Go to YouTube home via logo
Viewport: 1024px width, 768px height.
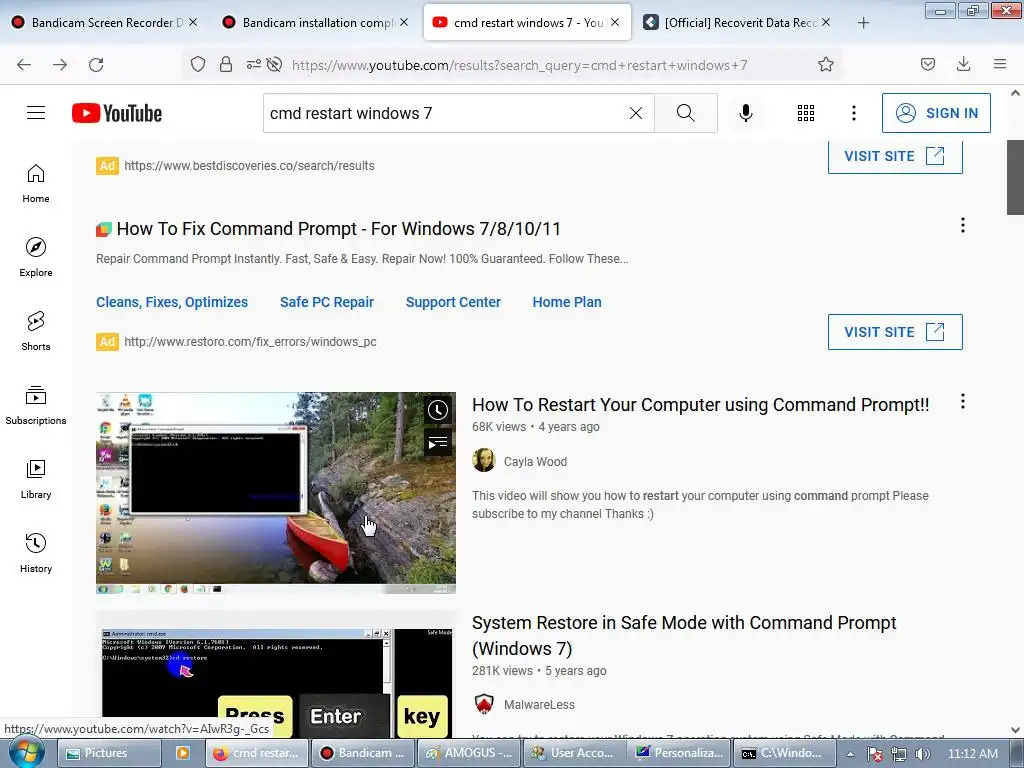coord(117,113)
